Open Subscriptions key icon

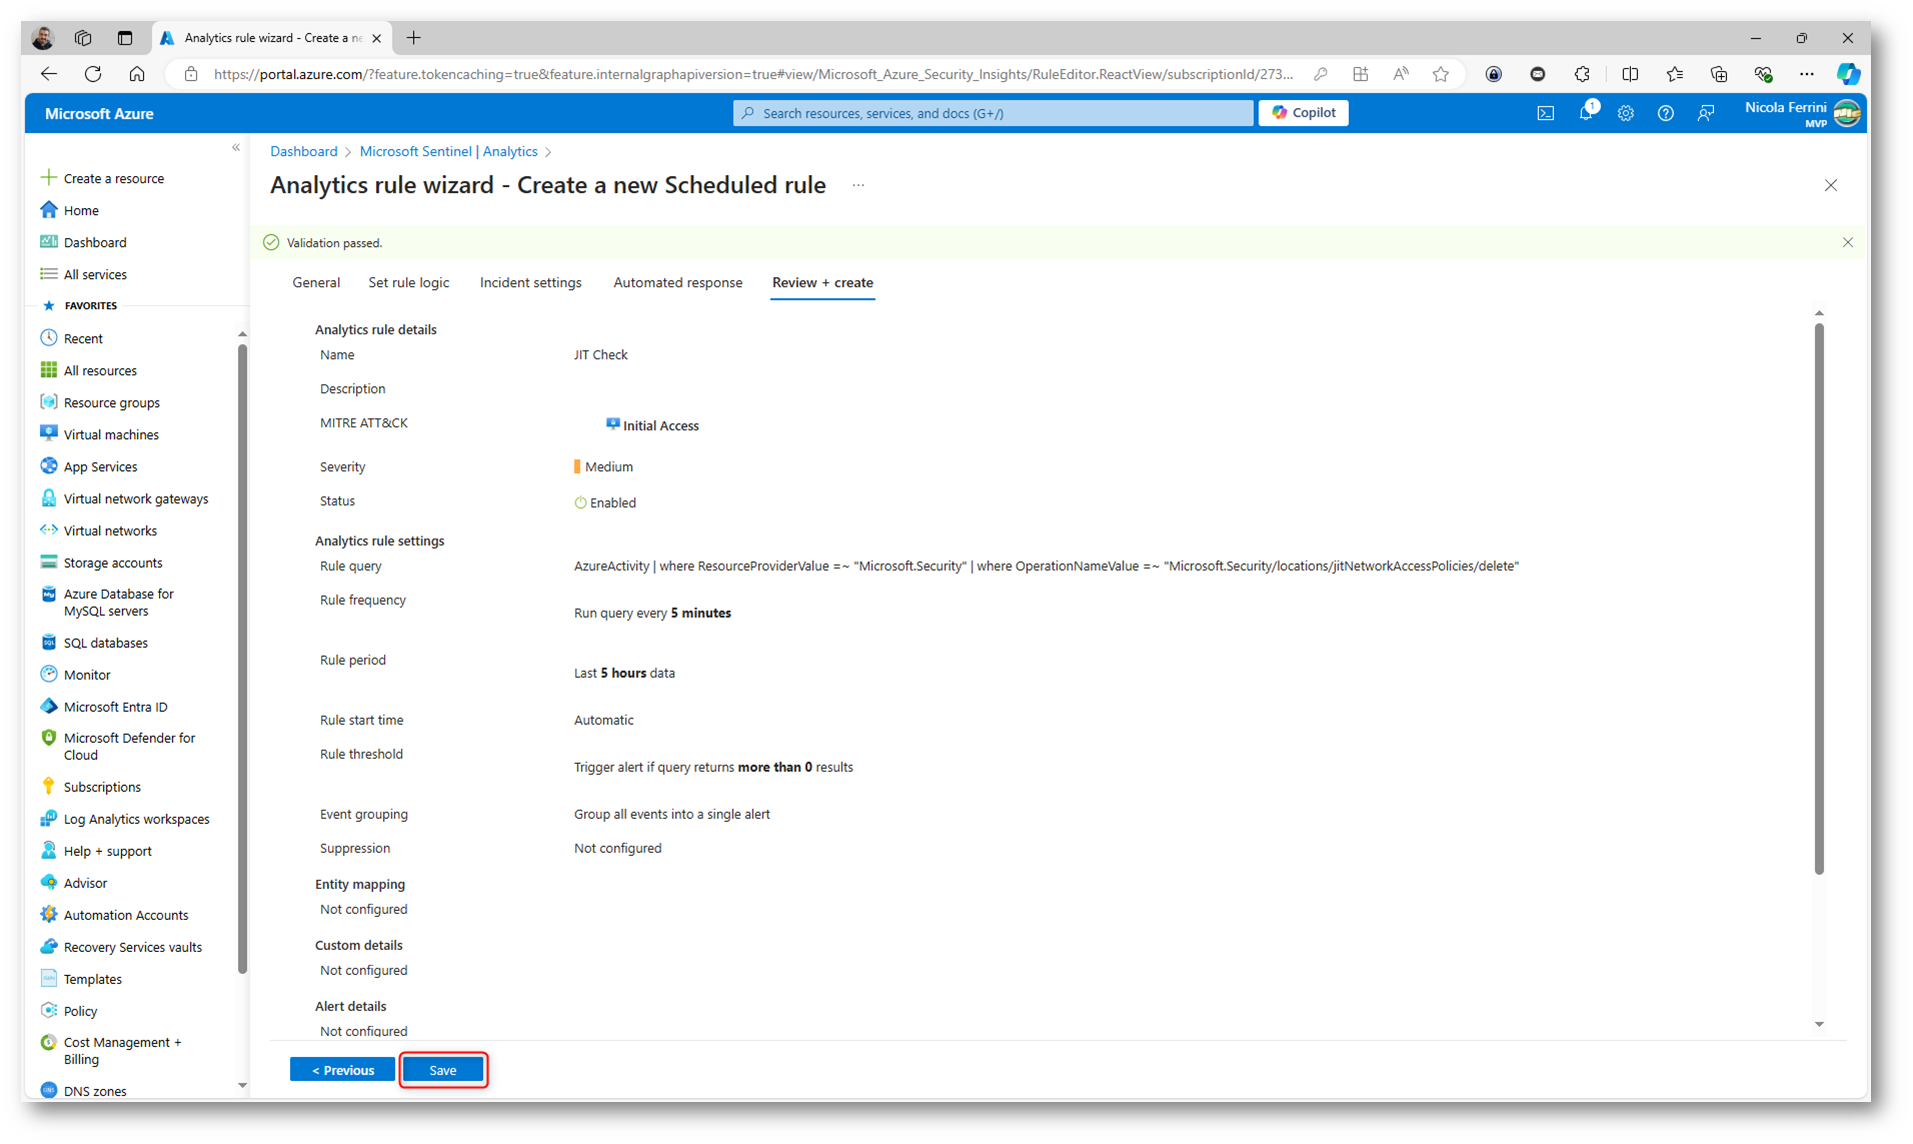48,787
